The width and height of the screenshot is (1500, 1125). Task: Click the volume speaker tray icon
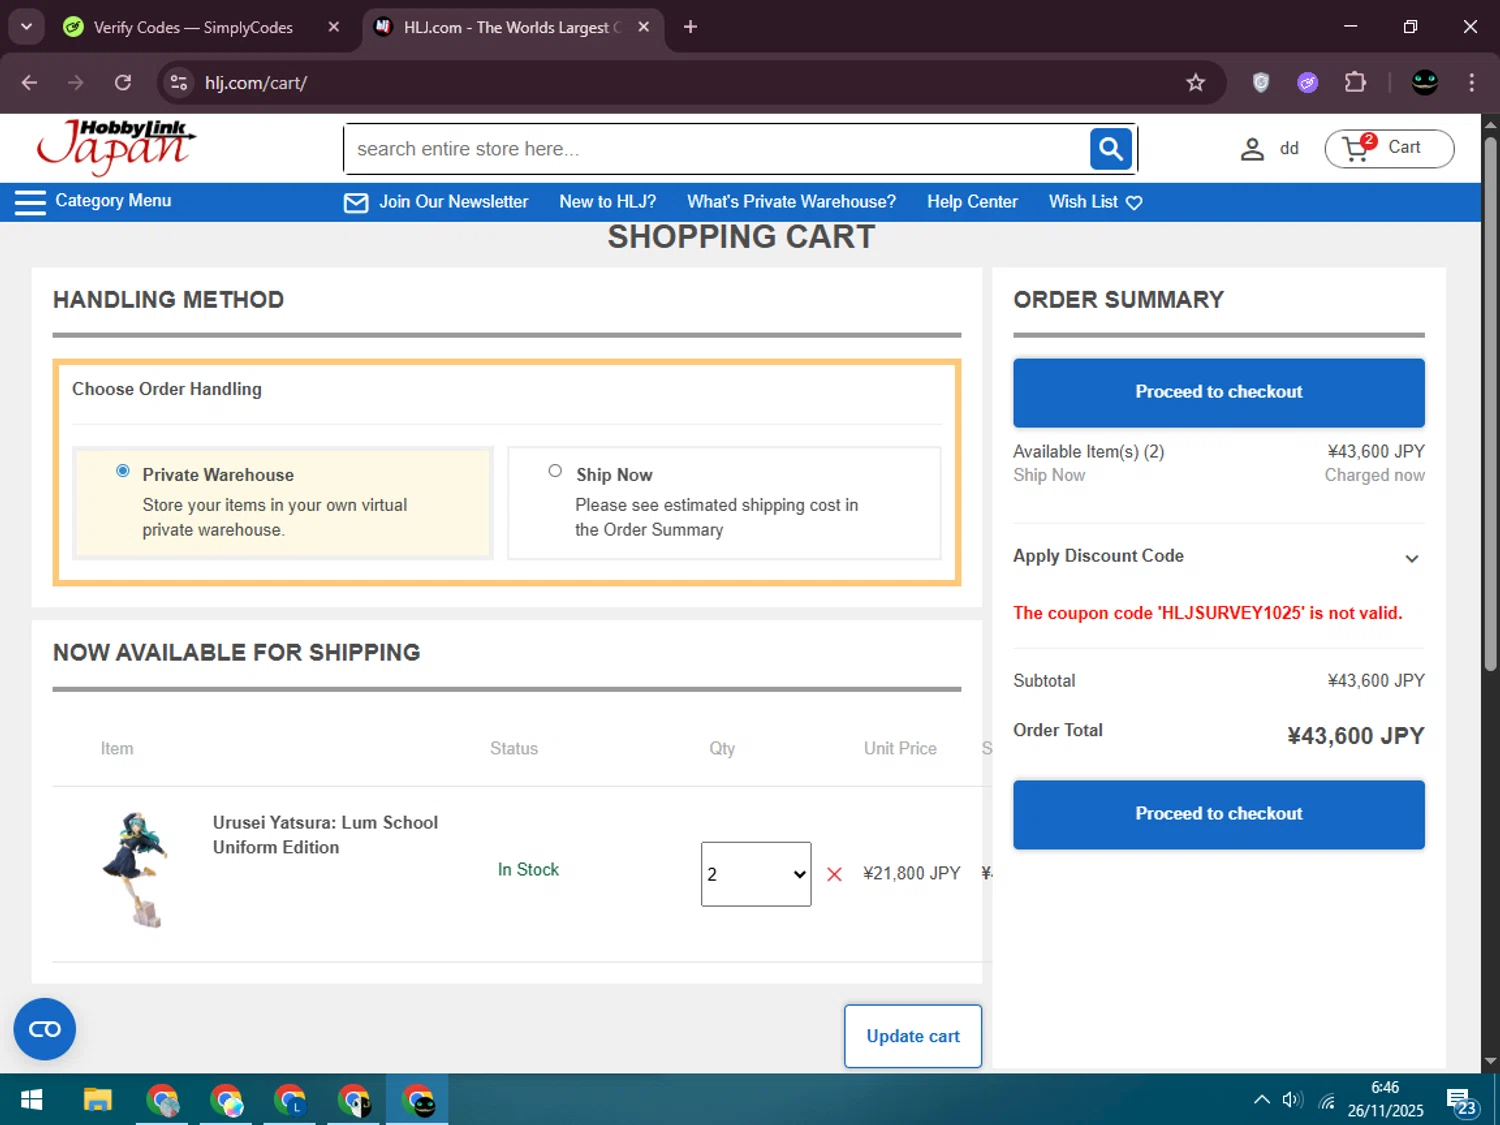(1293, 1100)
